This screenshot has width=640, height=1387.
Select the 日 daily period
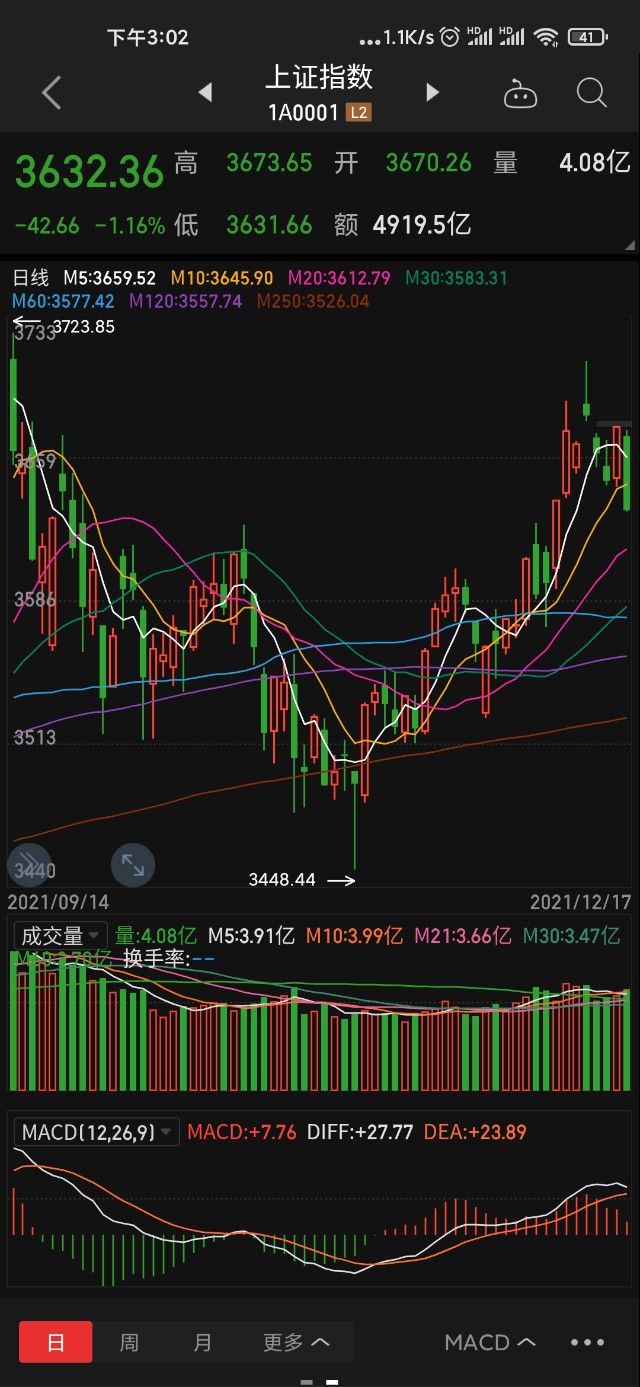pyautogui.click(x=56, y=1342)
